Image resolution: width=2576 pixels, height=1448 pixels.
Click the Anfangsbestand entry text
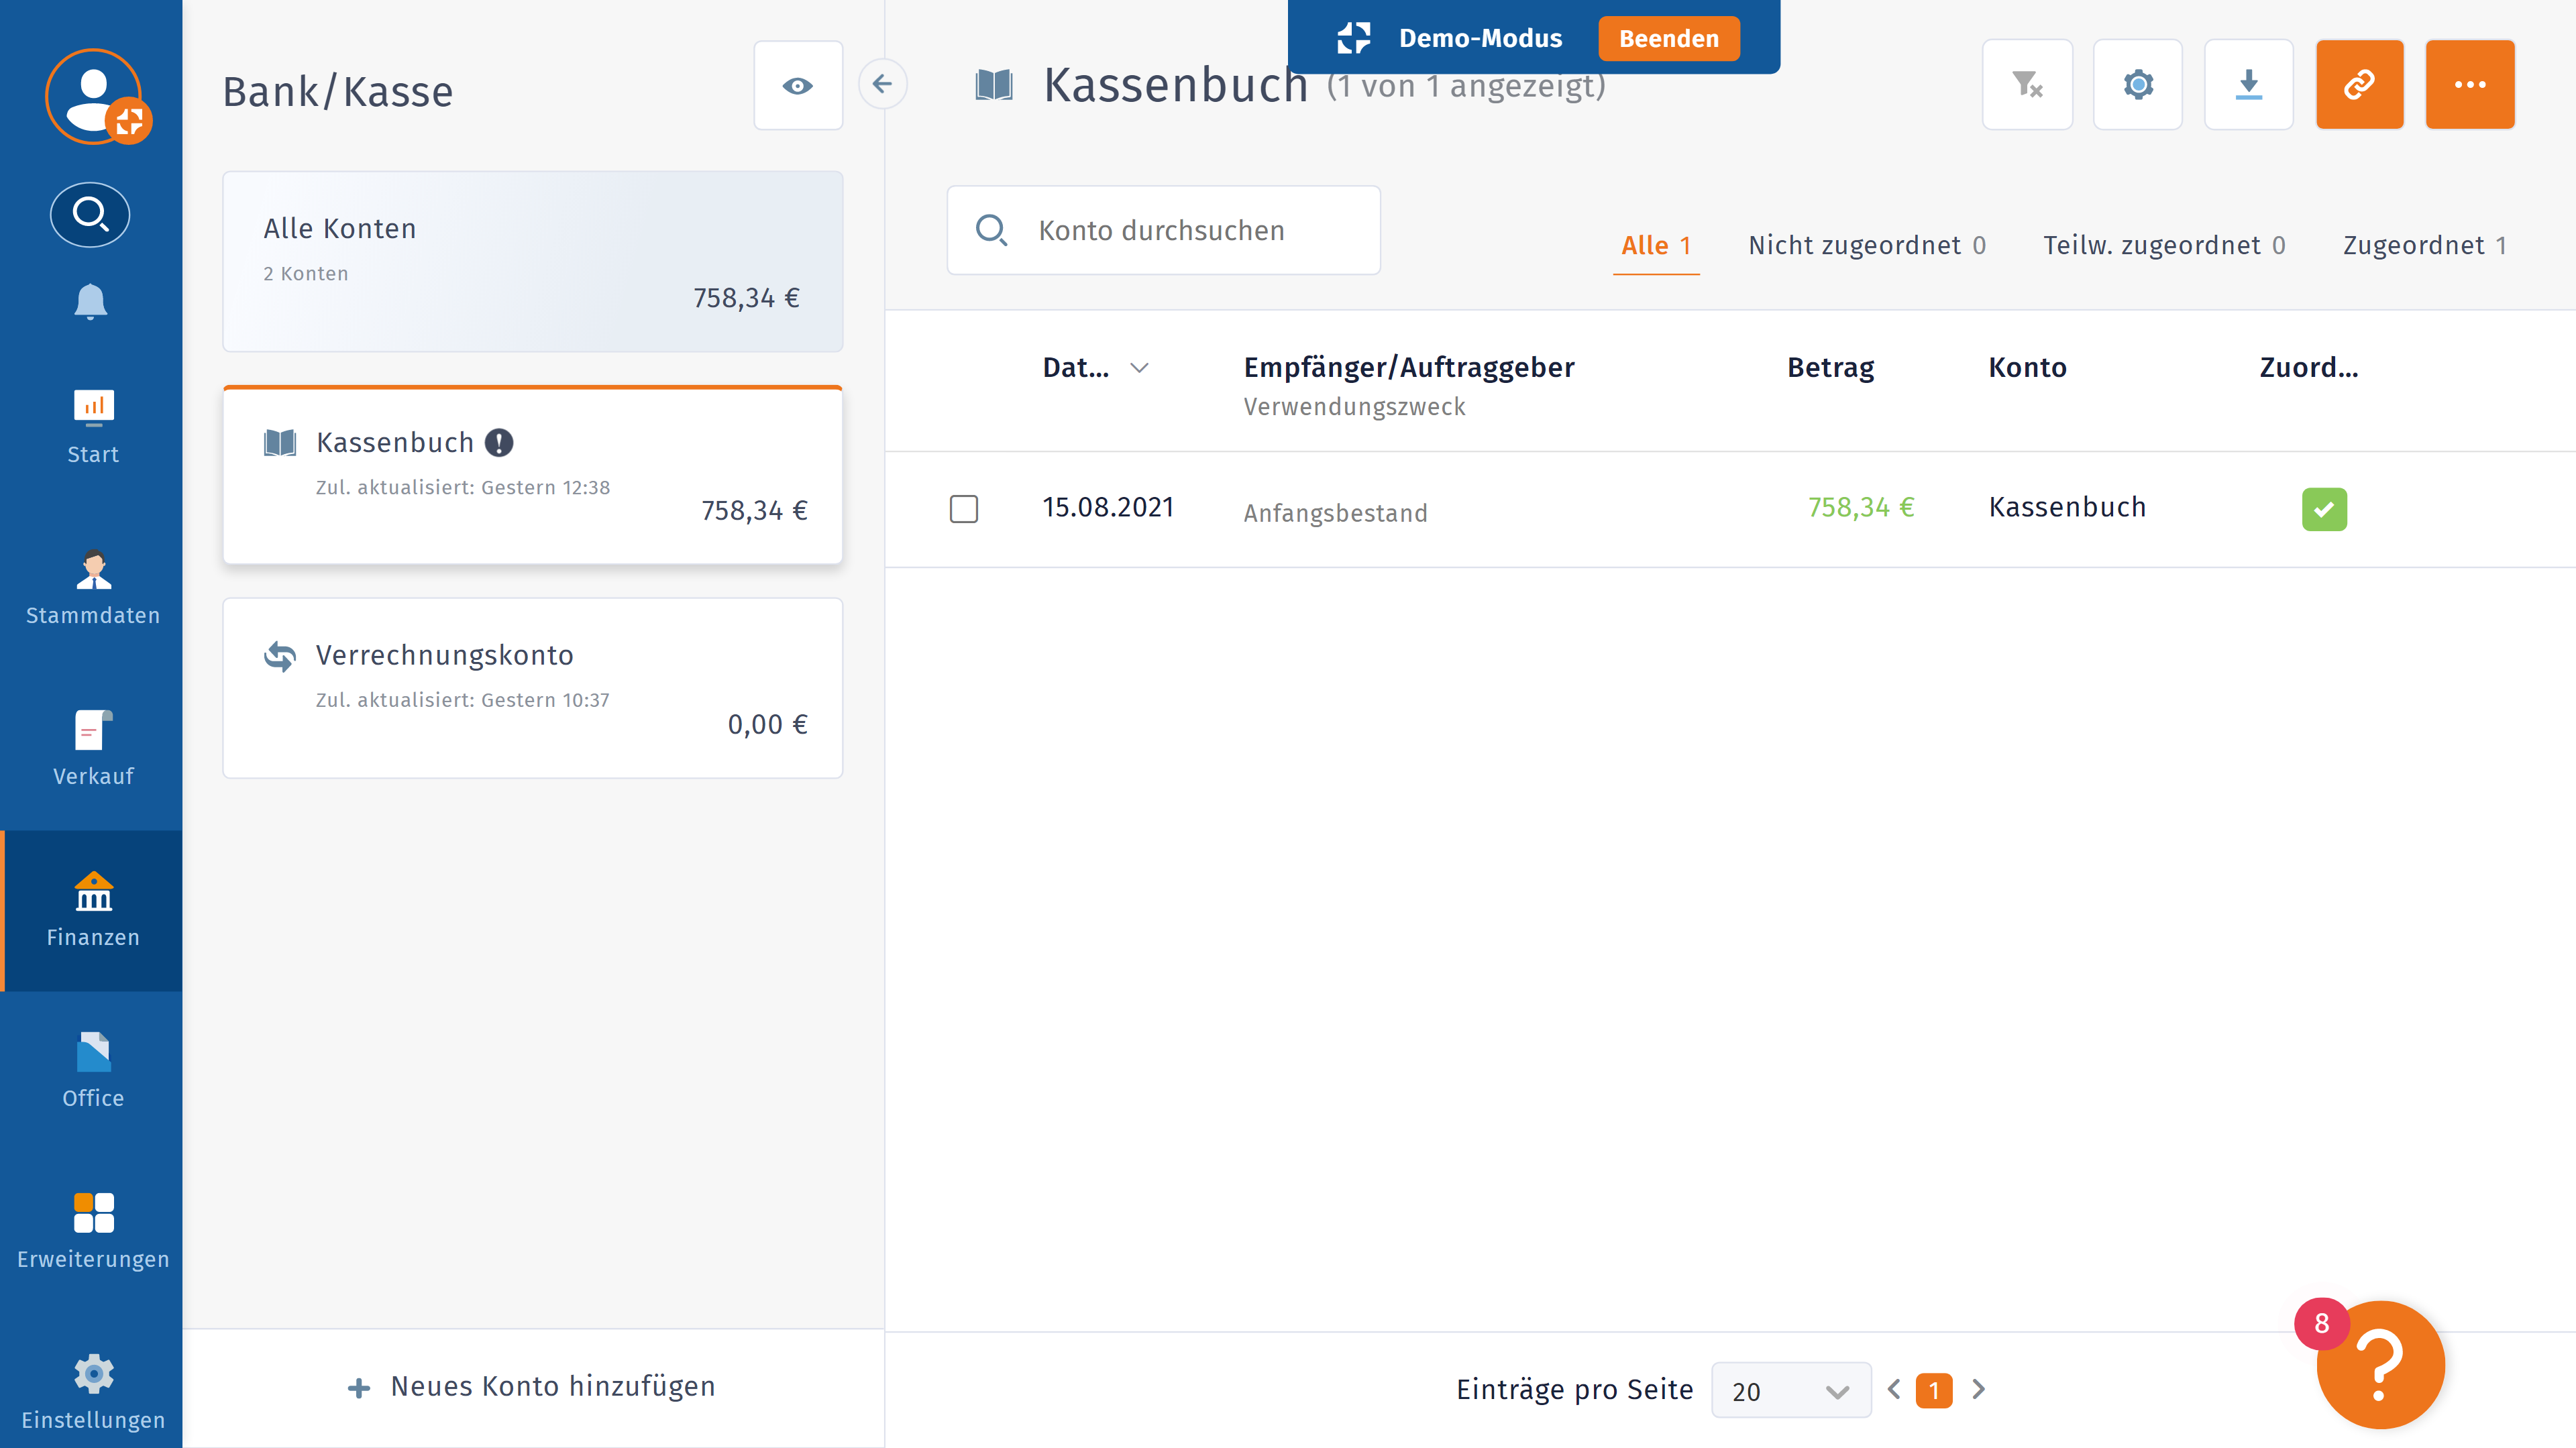(1335, 513)
